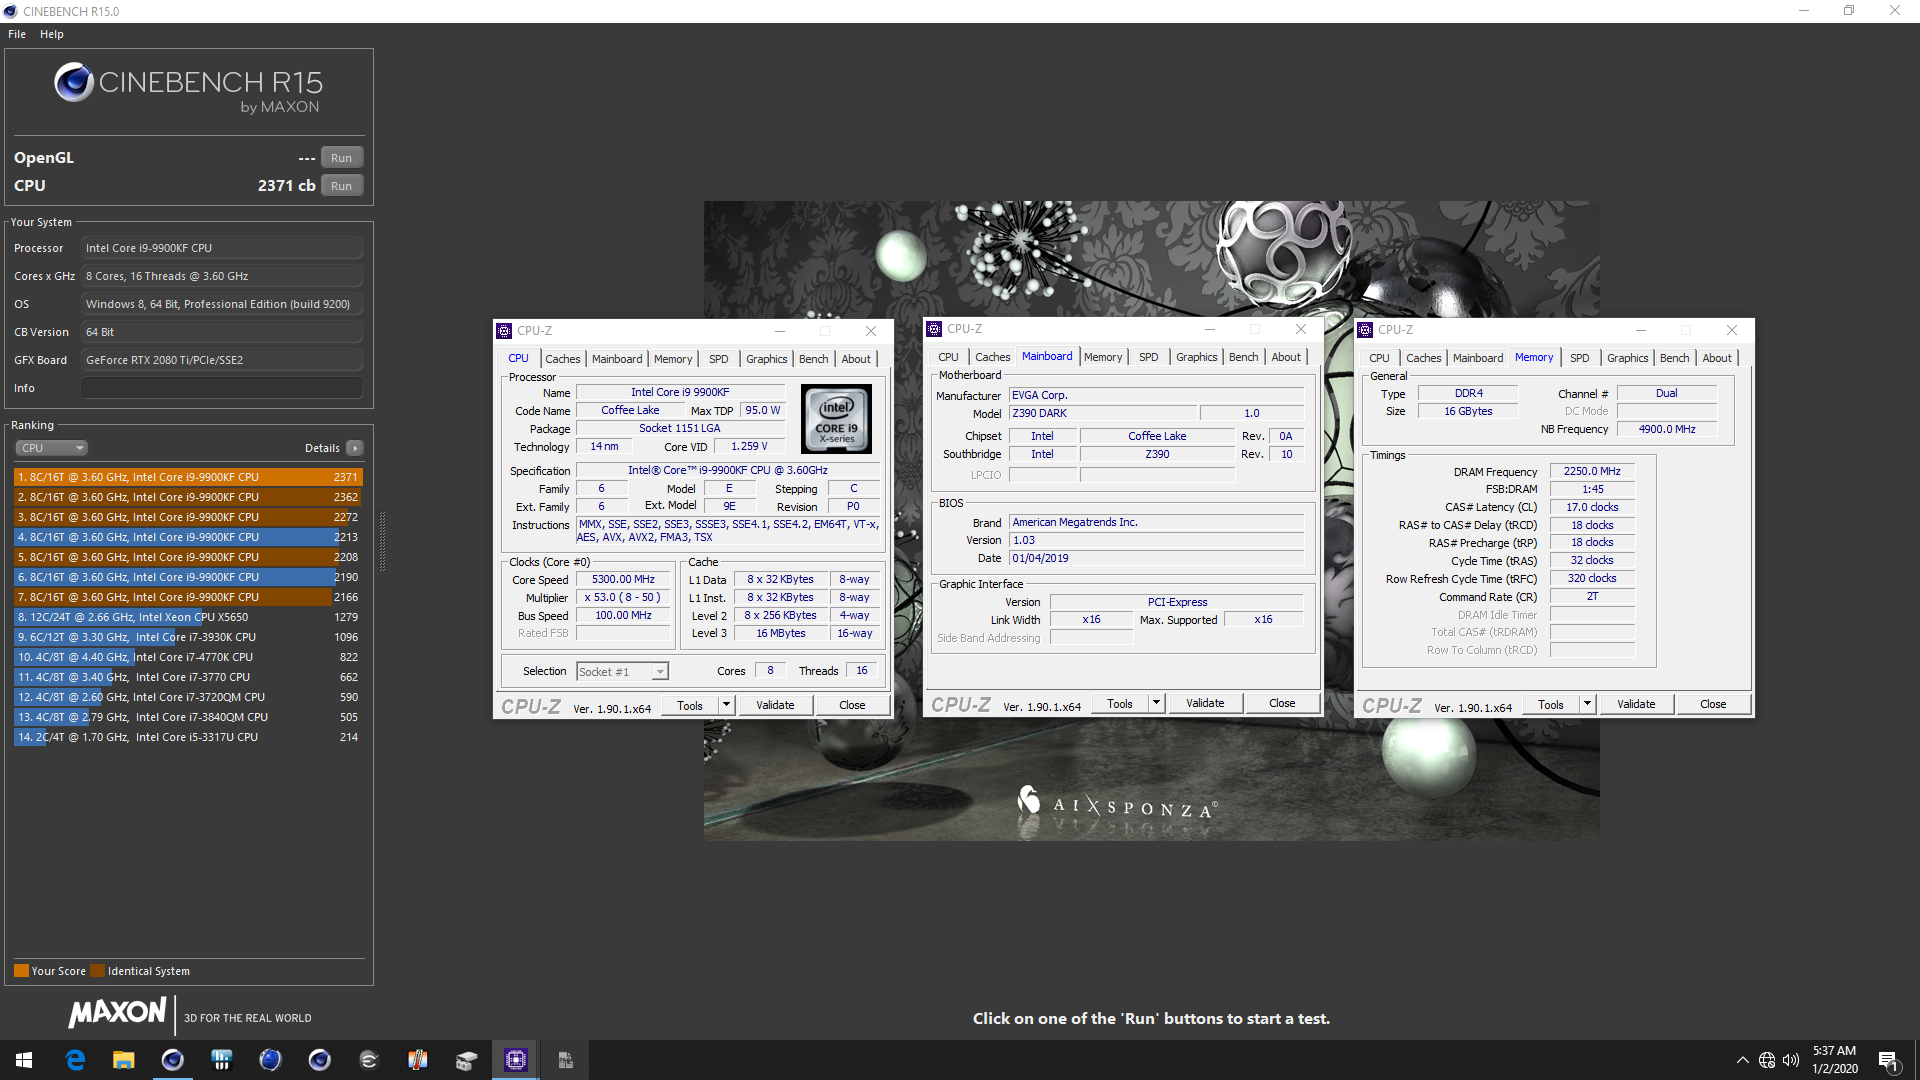Select ranking row Intel Core i7-3720QM
This screenshot has height=1080, width=1920.
pos(188,697)
